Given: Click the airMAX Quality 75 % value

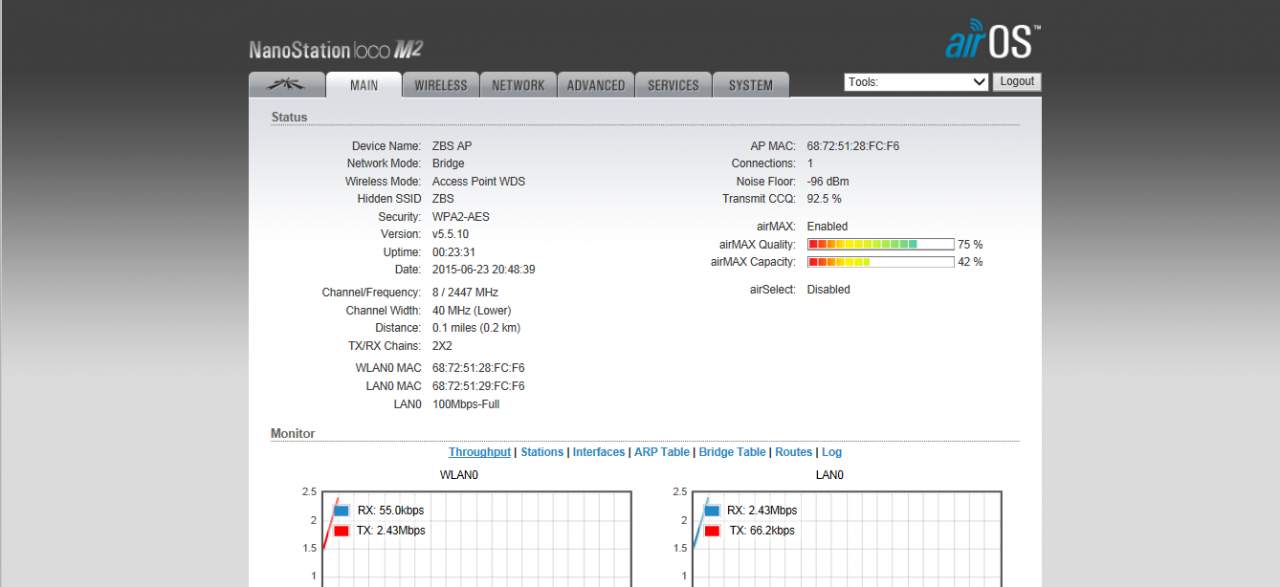Looking at the screenshot, I should pyautogui.click(x=970, y=245).
